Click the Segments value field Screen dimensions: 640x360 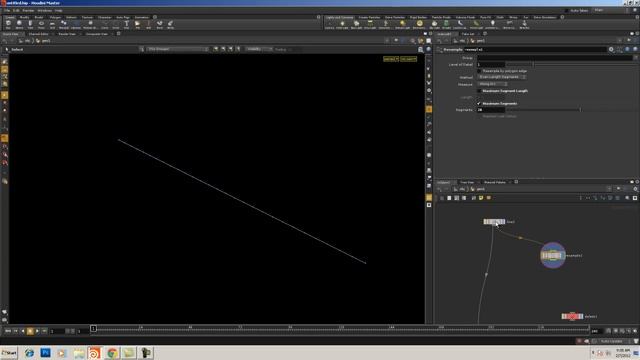(491, 110)
